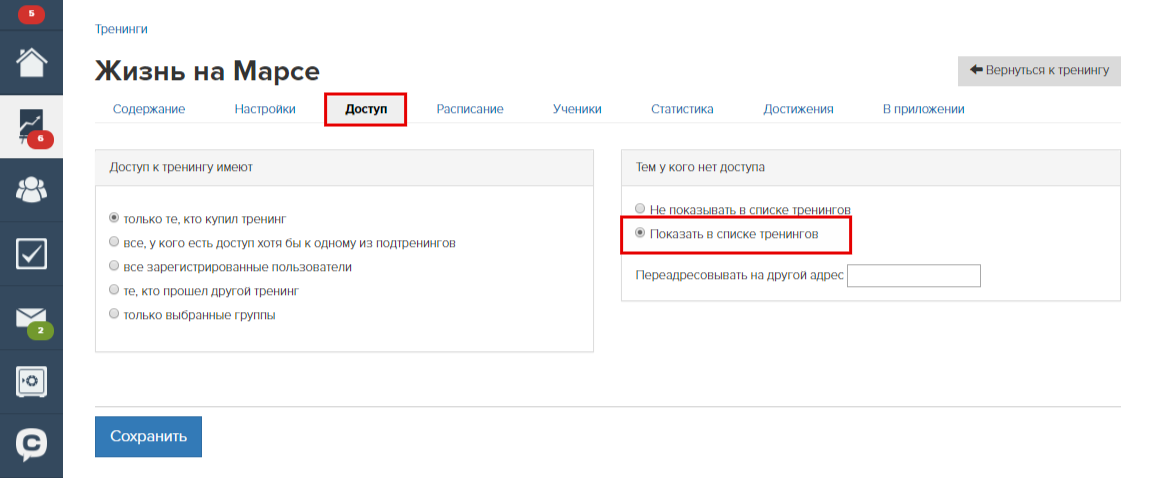
Task: Switch to the Доступ tab
Action: point(366,109)
